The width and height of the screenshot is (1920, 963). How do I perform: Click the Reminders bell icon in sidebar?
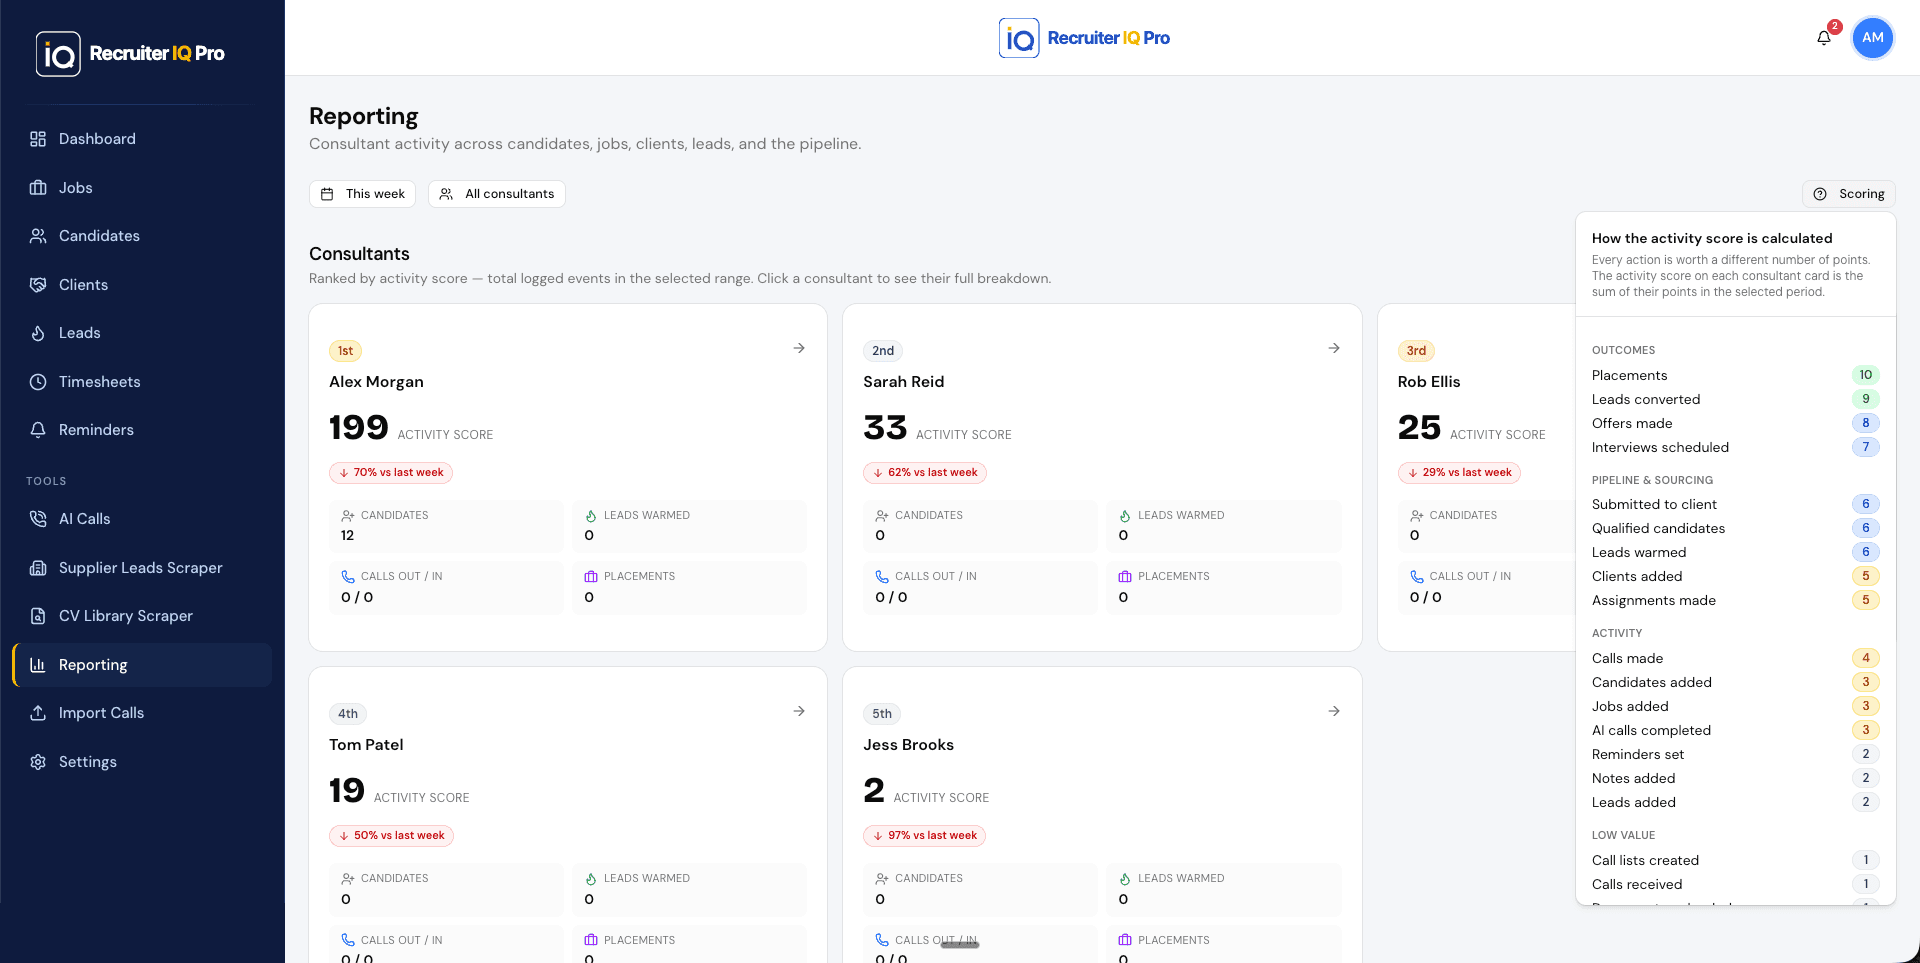click(x=38, y=430)
